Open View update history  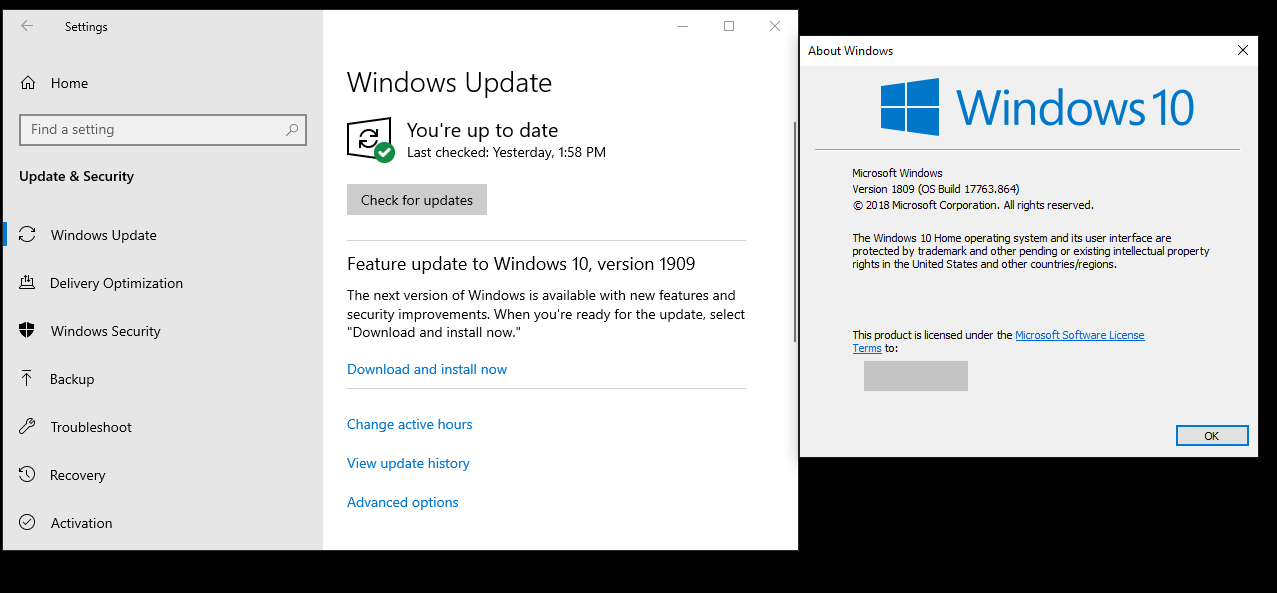(x=408, y=463)
